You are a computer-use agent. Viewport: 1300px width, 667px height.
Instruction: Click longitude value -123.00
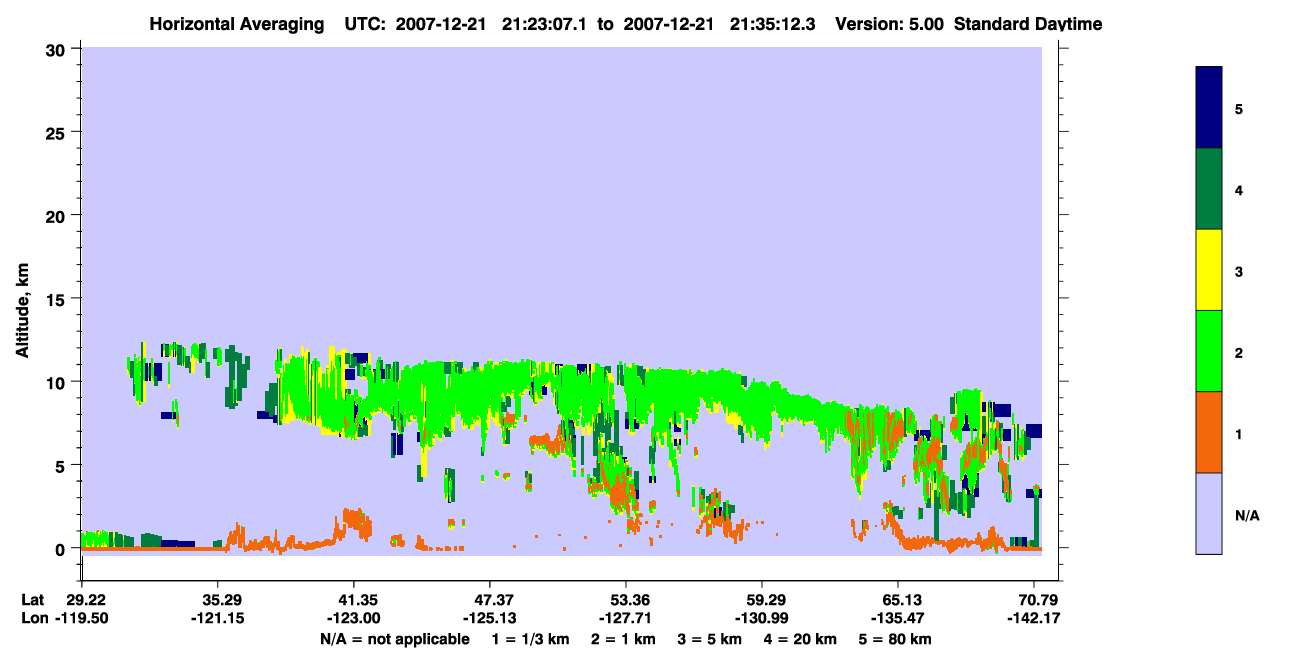click(354, 618)
